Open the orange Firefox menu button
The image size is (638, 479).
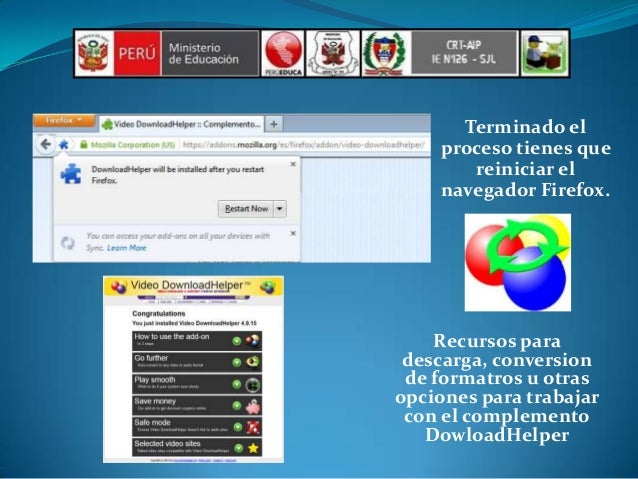(64, 120)
